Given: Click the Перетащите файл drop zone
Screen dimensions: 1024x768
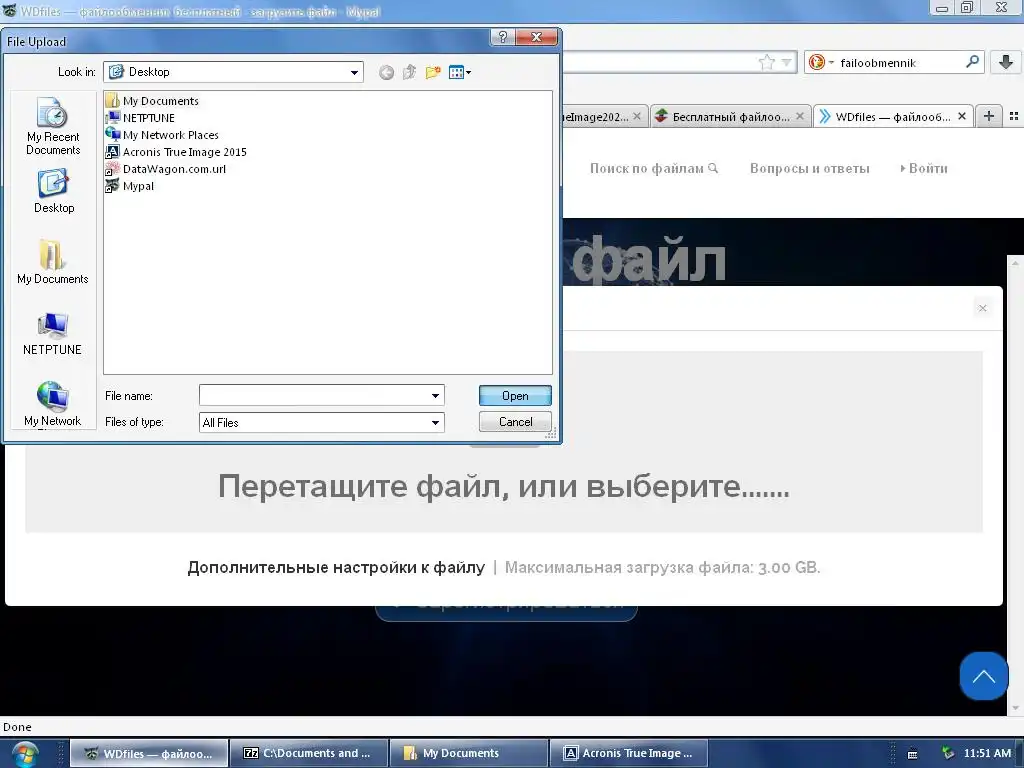Looking at the screenshot, I should tap(504, 487).
